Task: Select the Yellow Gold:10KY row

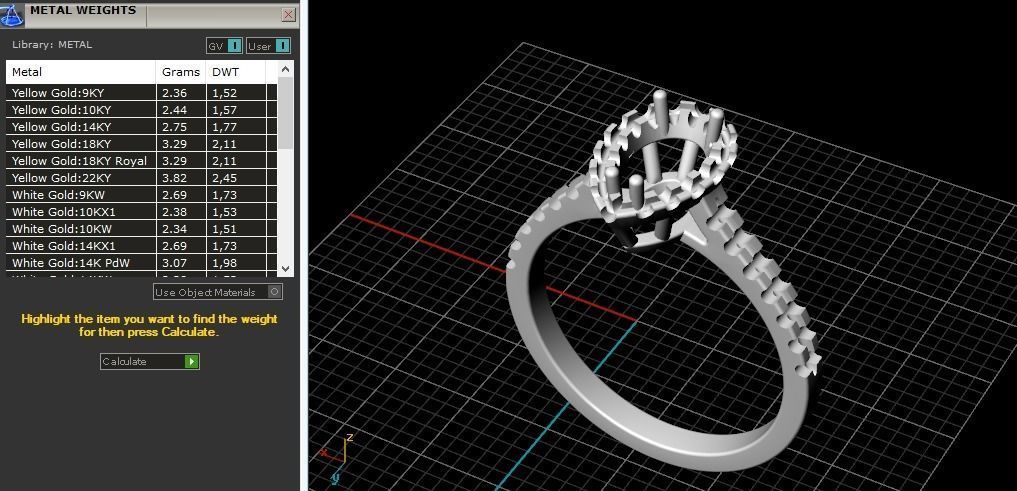Action: (x=141, y=110)
